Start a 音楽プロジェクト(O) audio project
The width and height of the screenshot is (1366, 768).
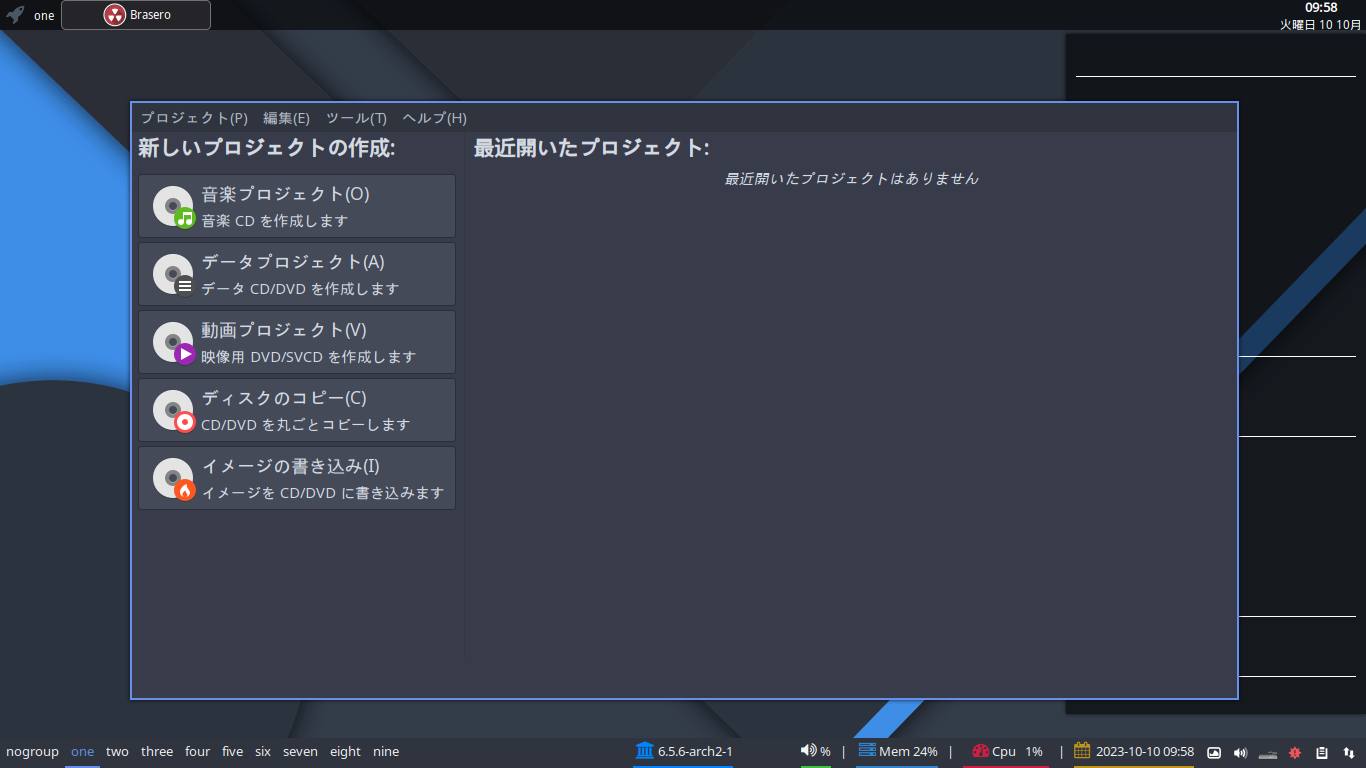pyautogui.click(x=297, y=206)
